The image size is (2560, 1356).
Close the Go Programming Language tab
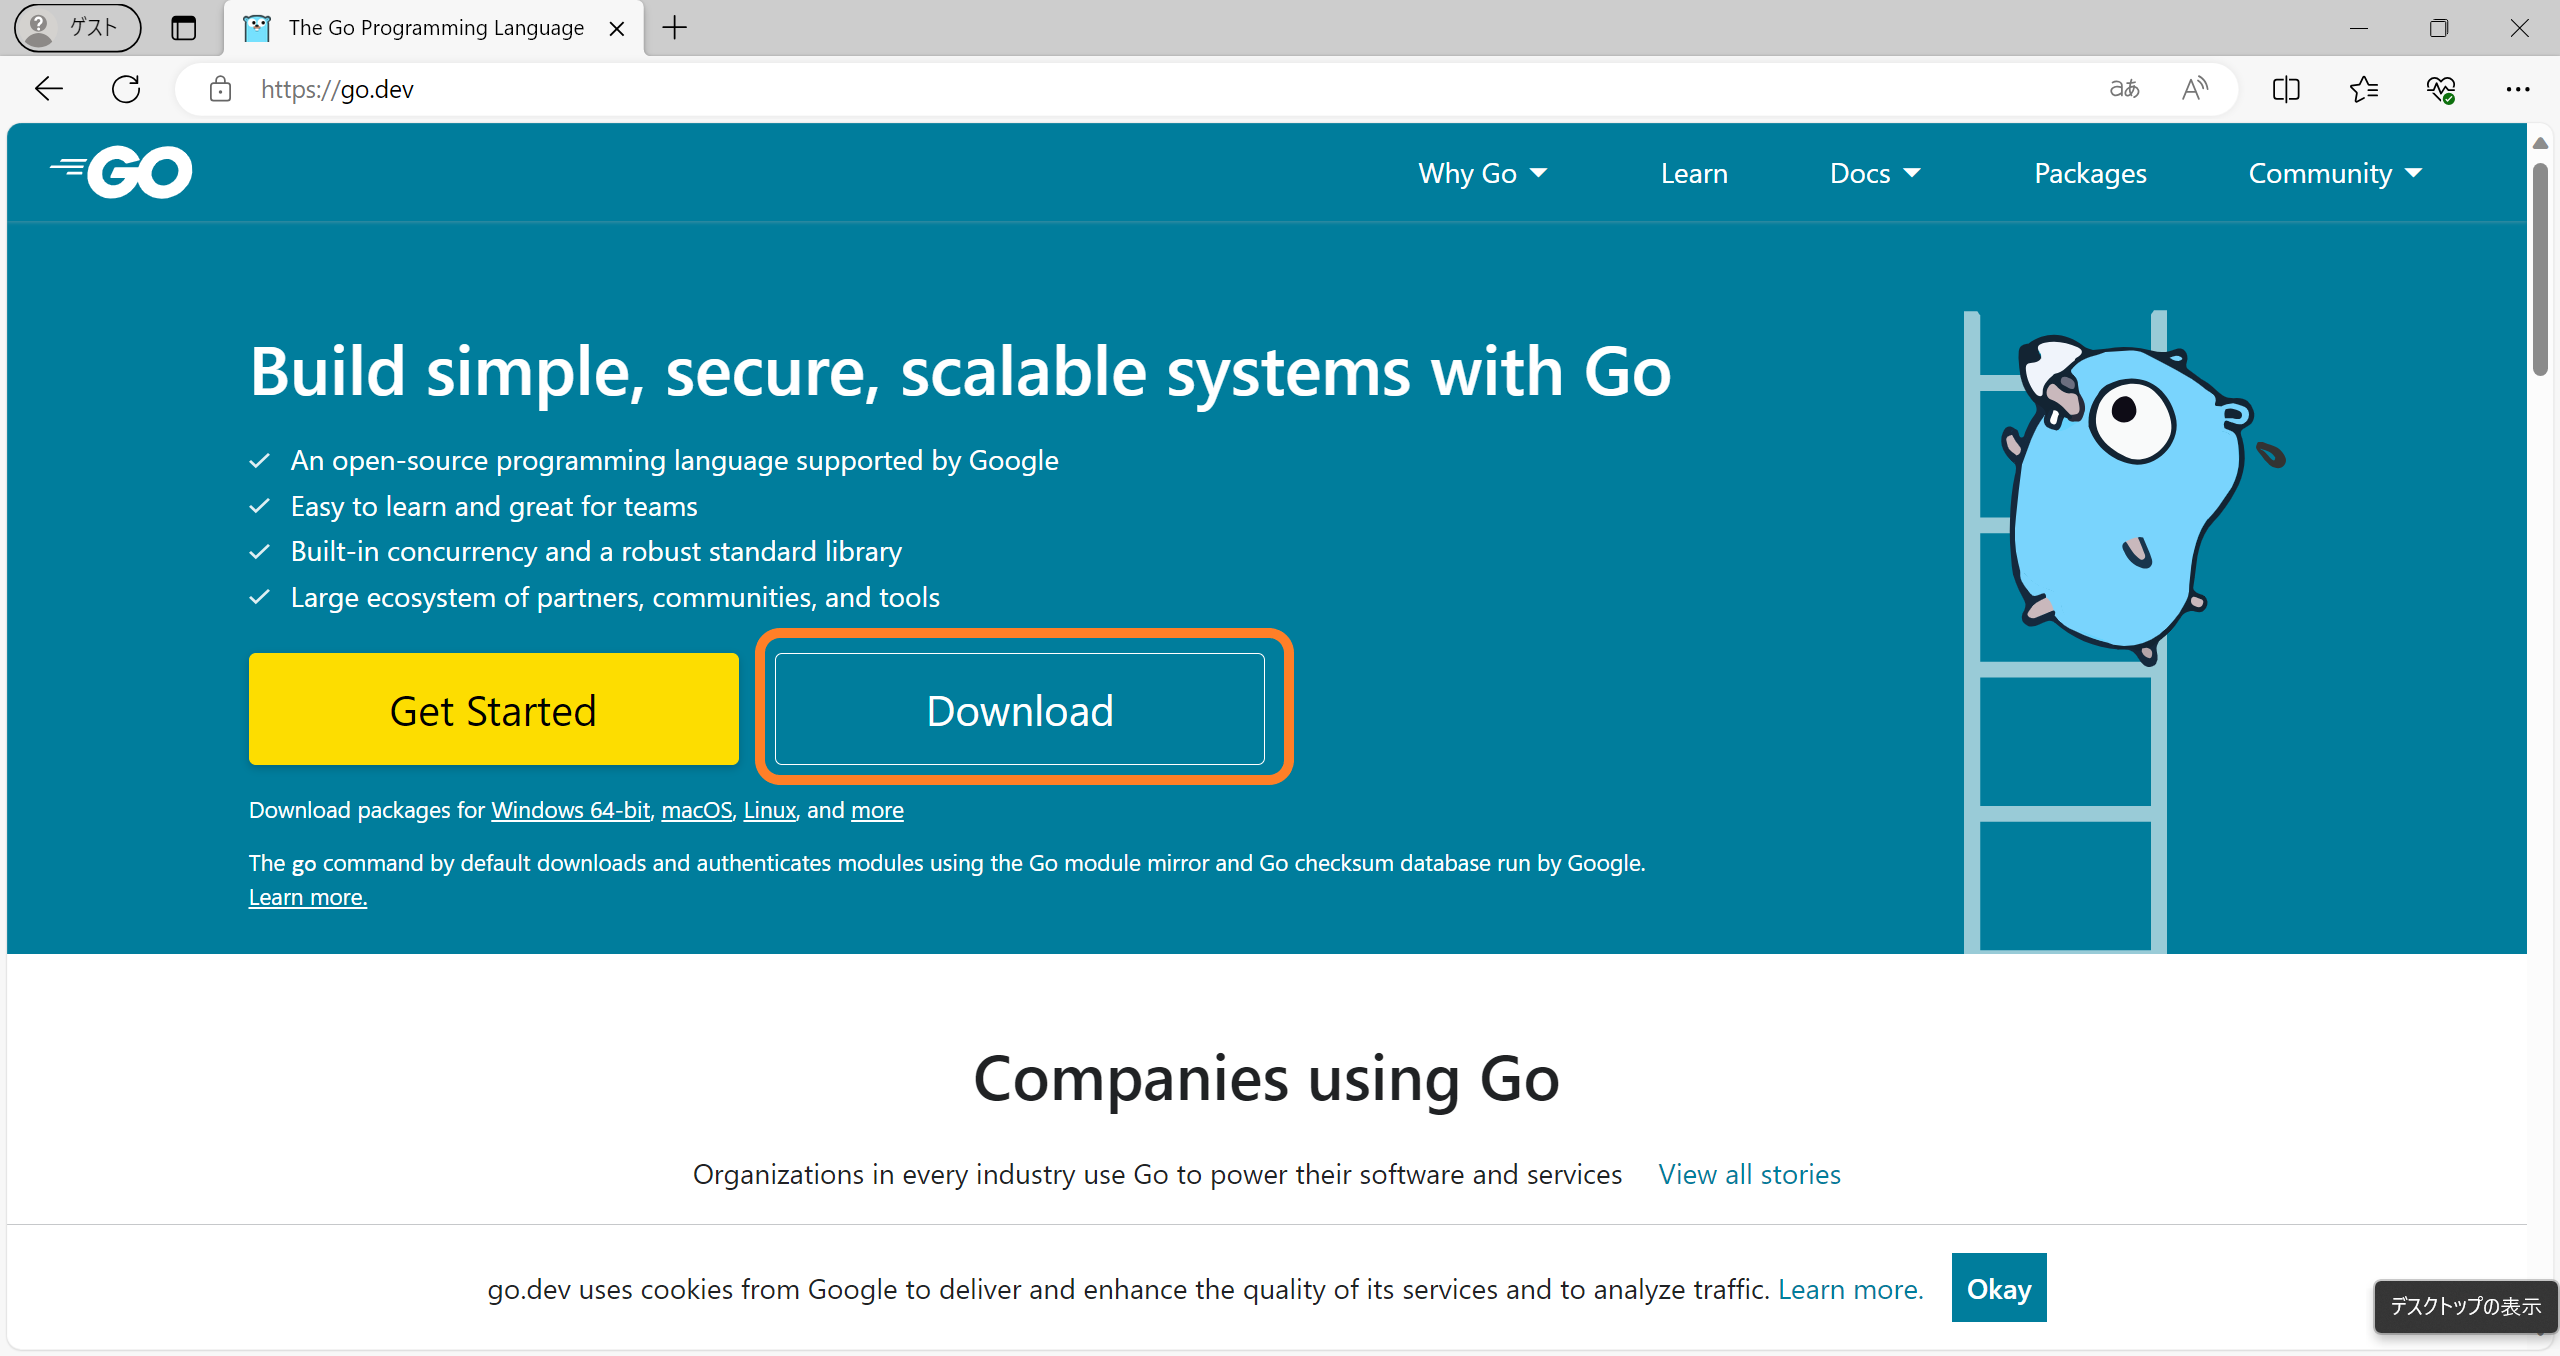click(617, 29)
